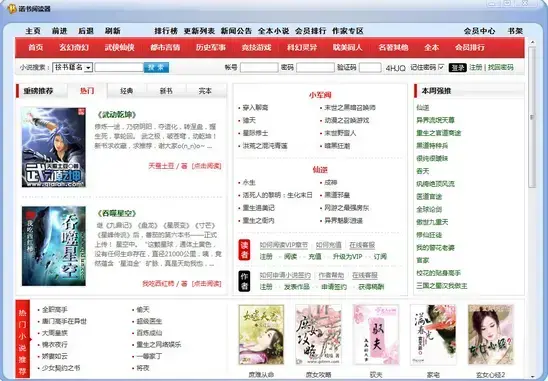The image size is (548, 381).
Task: Select 玄幻奇幻 category in red navigation bar
Action: pos(74,47)
